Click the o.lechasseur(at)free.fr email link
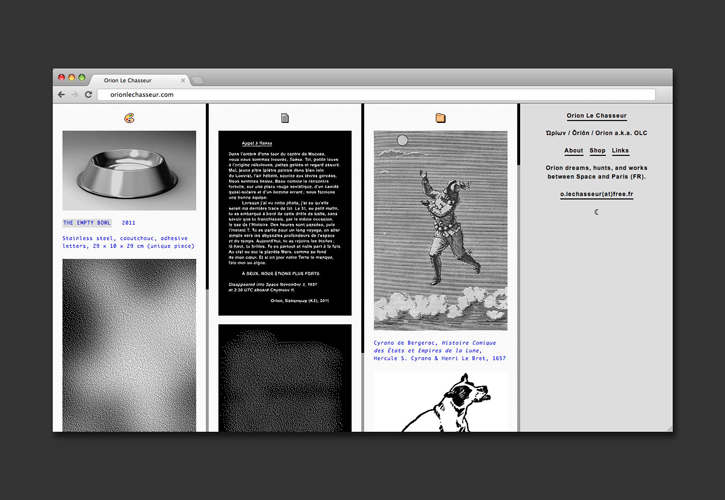The height and width of the screenshot is (500, 725). [x=596, y=194]
